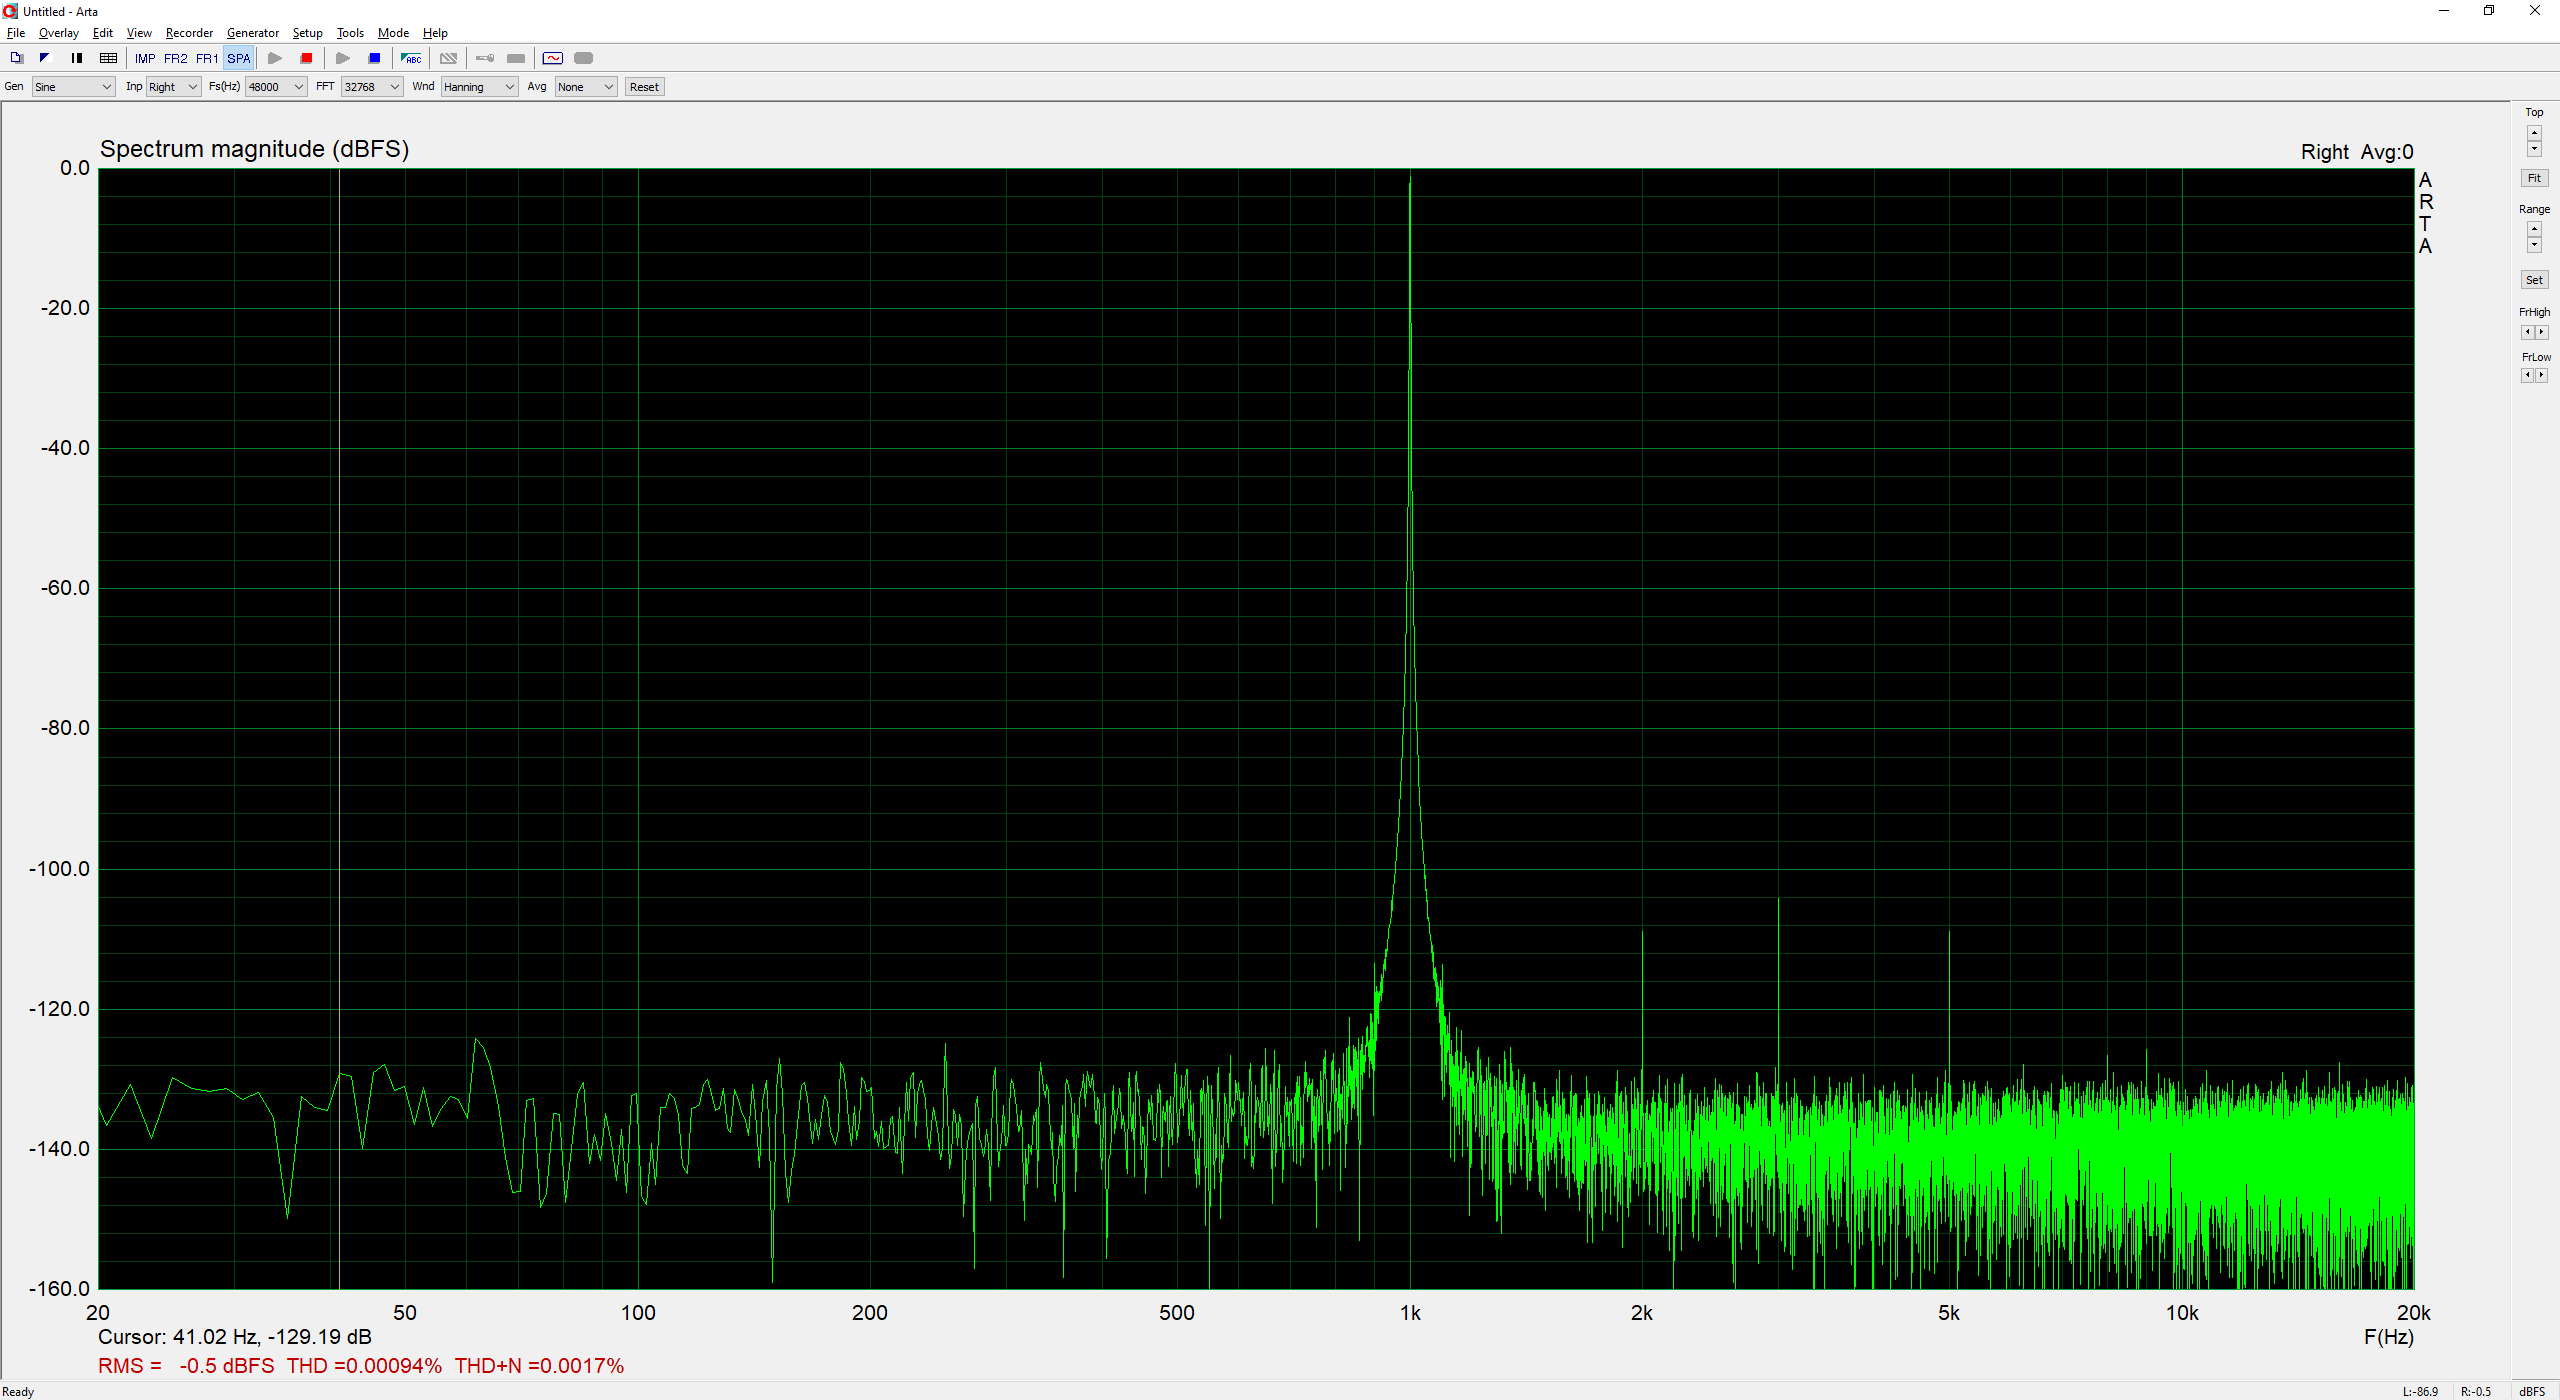Open the Tools menu
2560x1400 pixels.
pos(350,33)
